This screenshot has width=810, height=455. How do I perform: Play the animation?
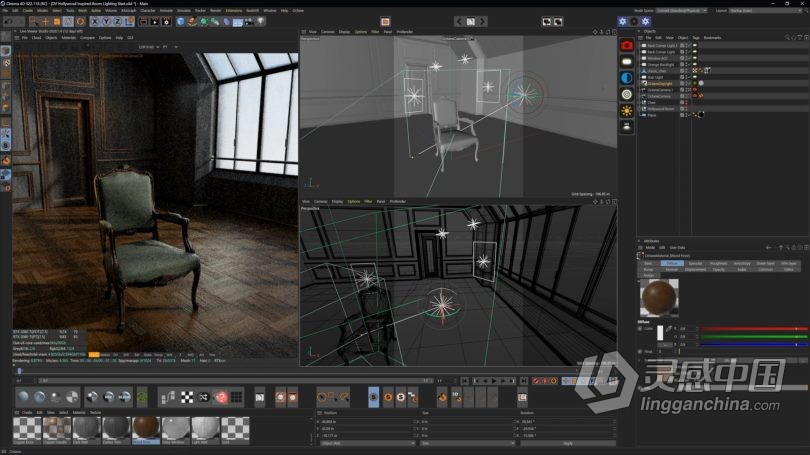(x=494, y=381)
